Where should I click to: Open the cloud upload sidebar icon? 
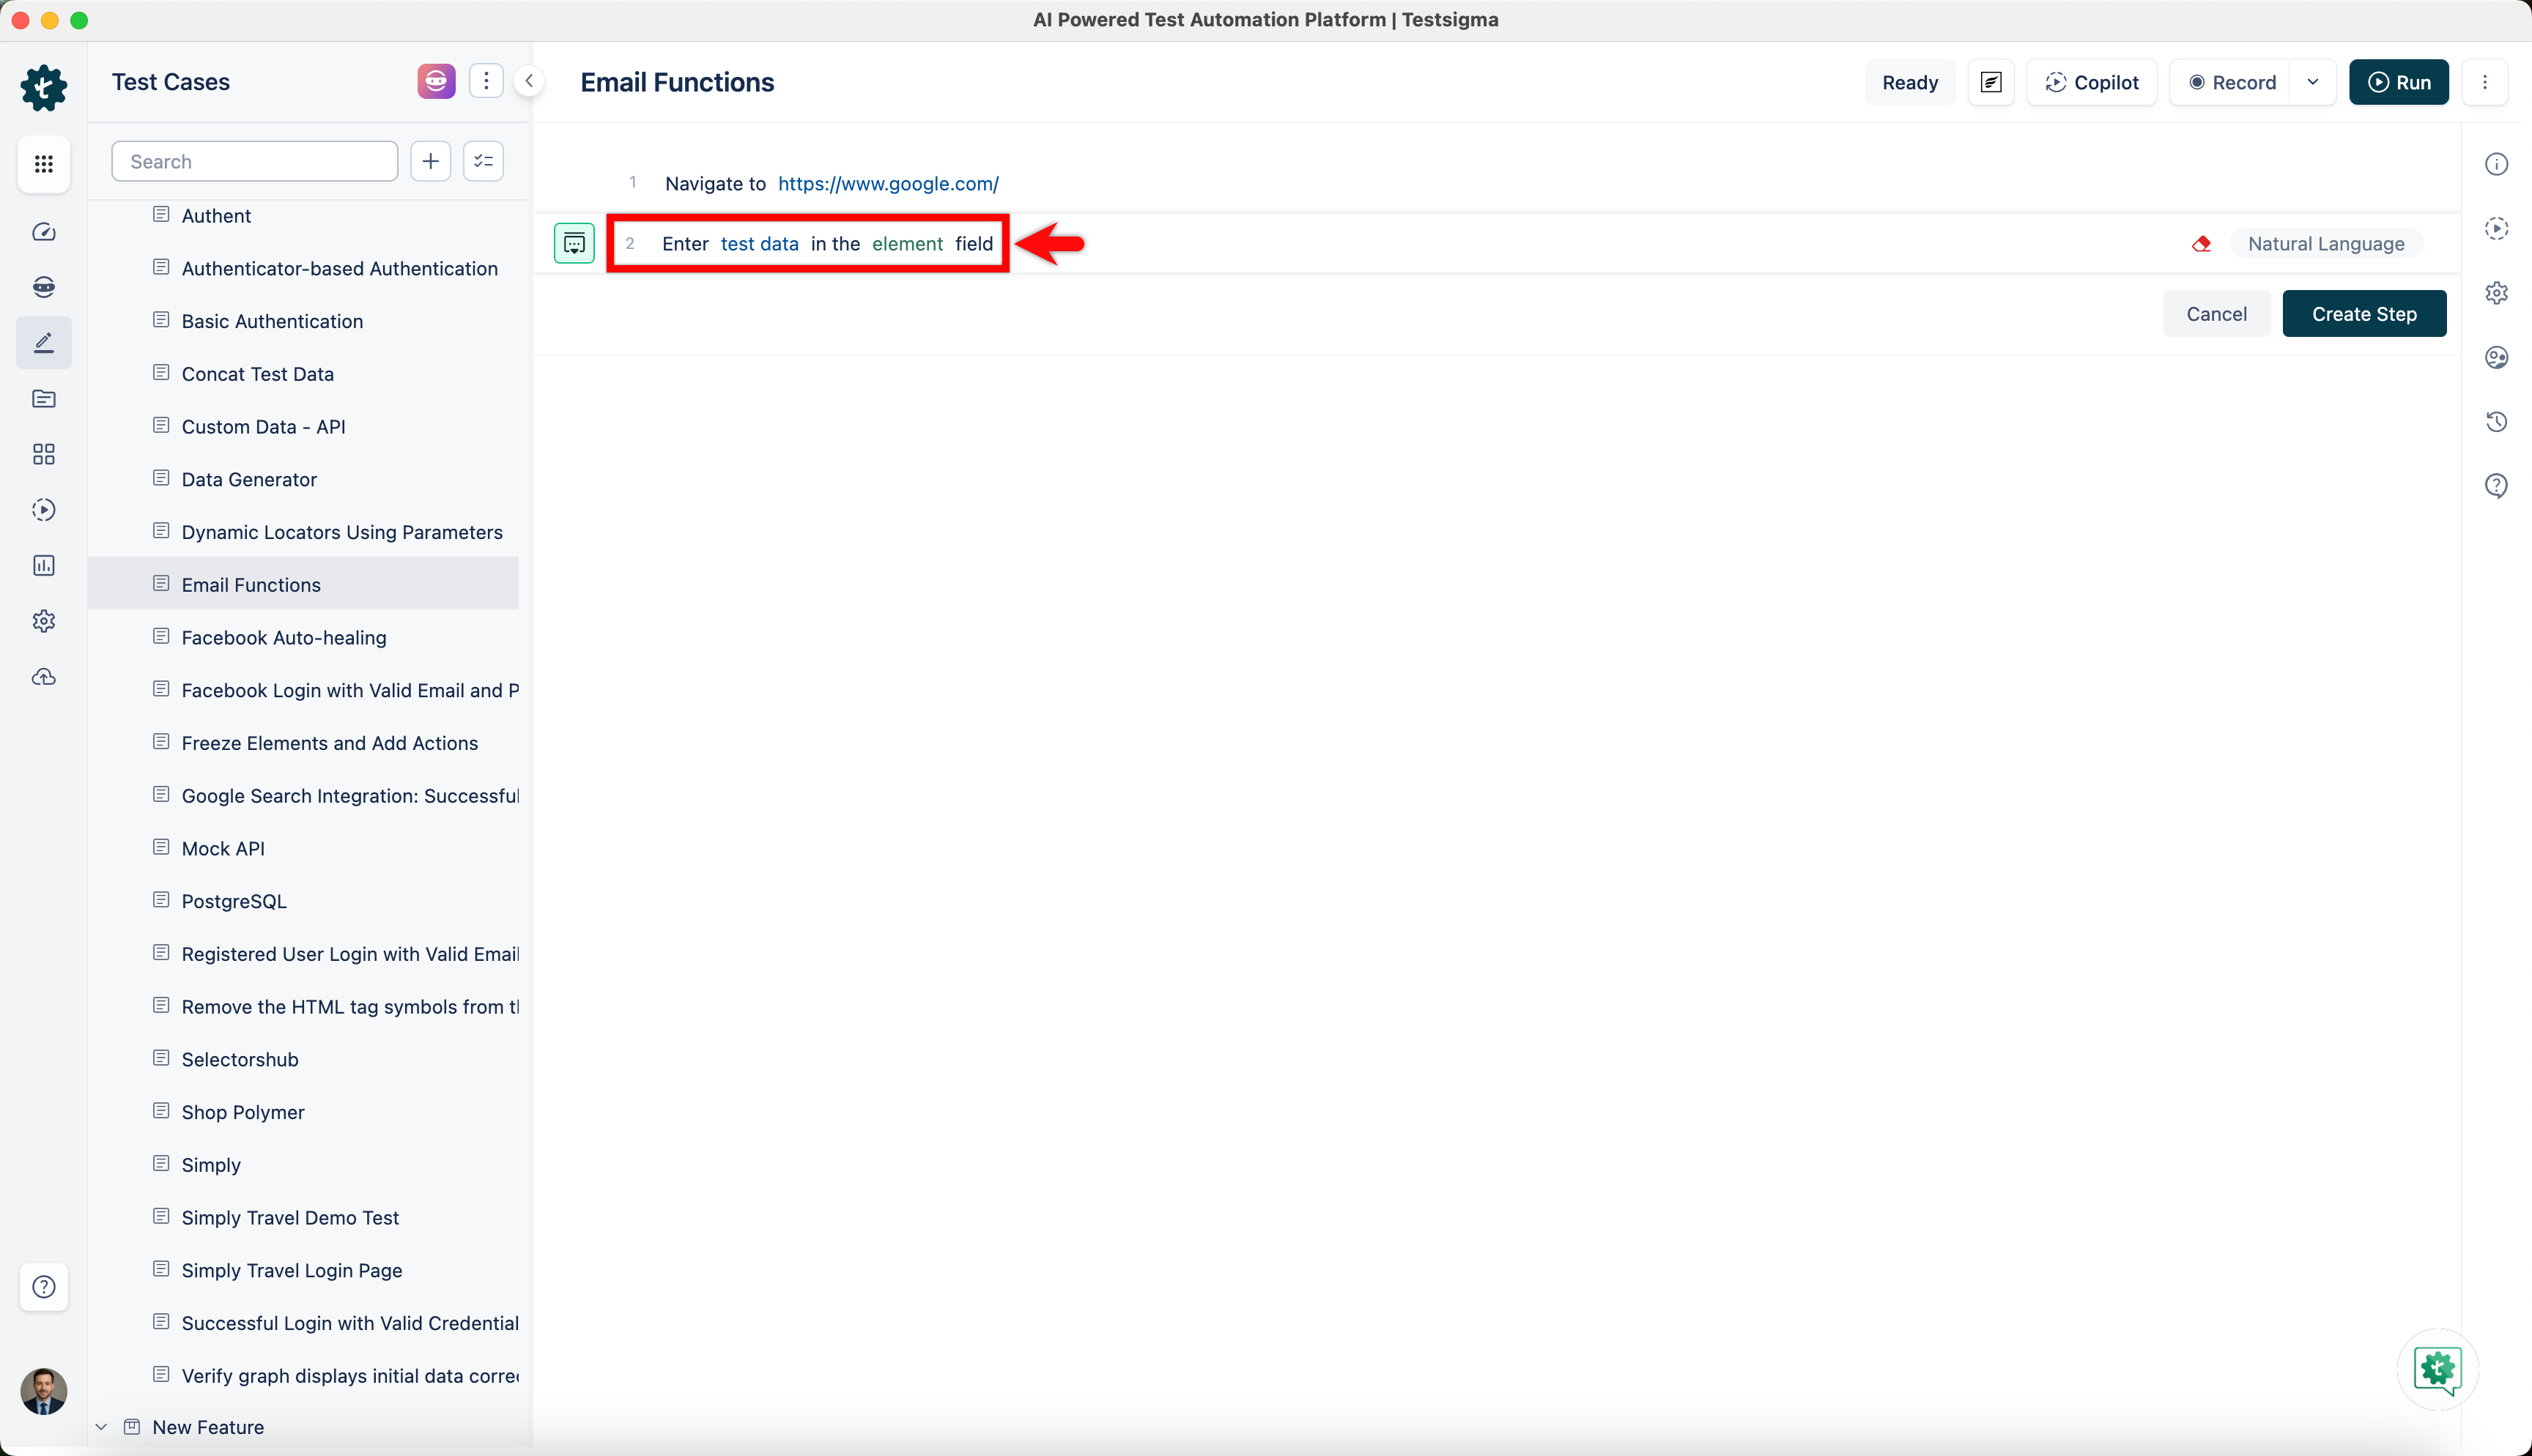click(43, 677)
